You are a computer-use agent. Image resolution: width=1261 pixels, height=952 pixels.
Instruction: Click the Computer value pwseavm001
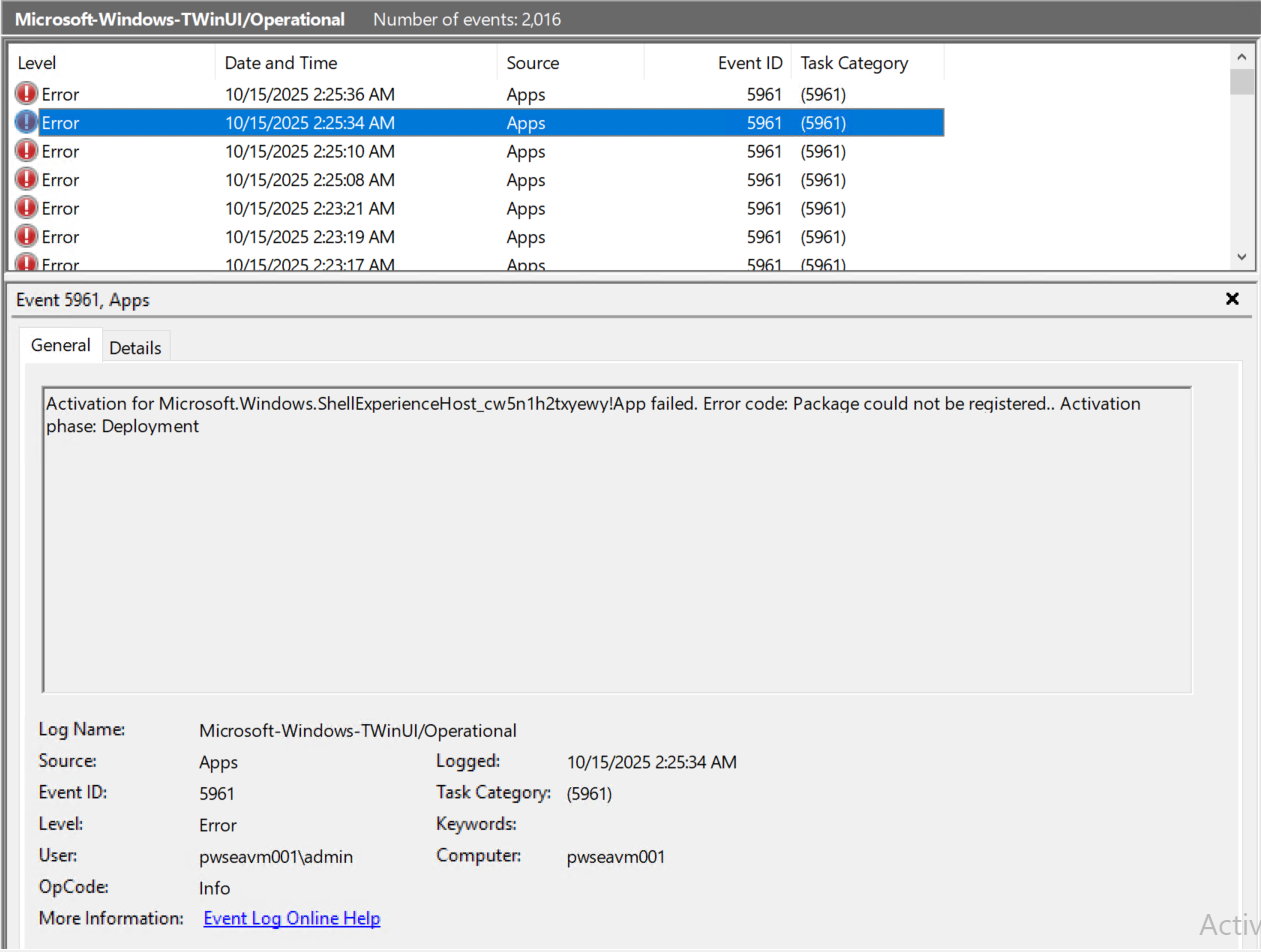coord(616,857)
